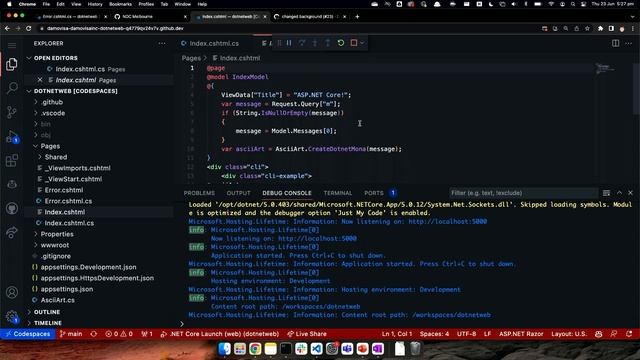Expand the Shared folder
This screenshot has width=640, height=360.
coord(56,157)
